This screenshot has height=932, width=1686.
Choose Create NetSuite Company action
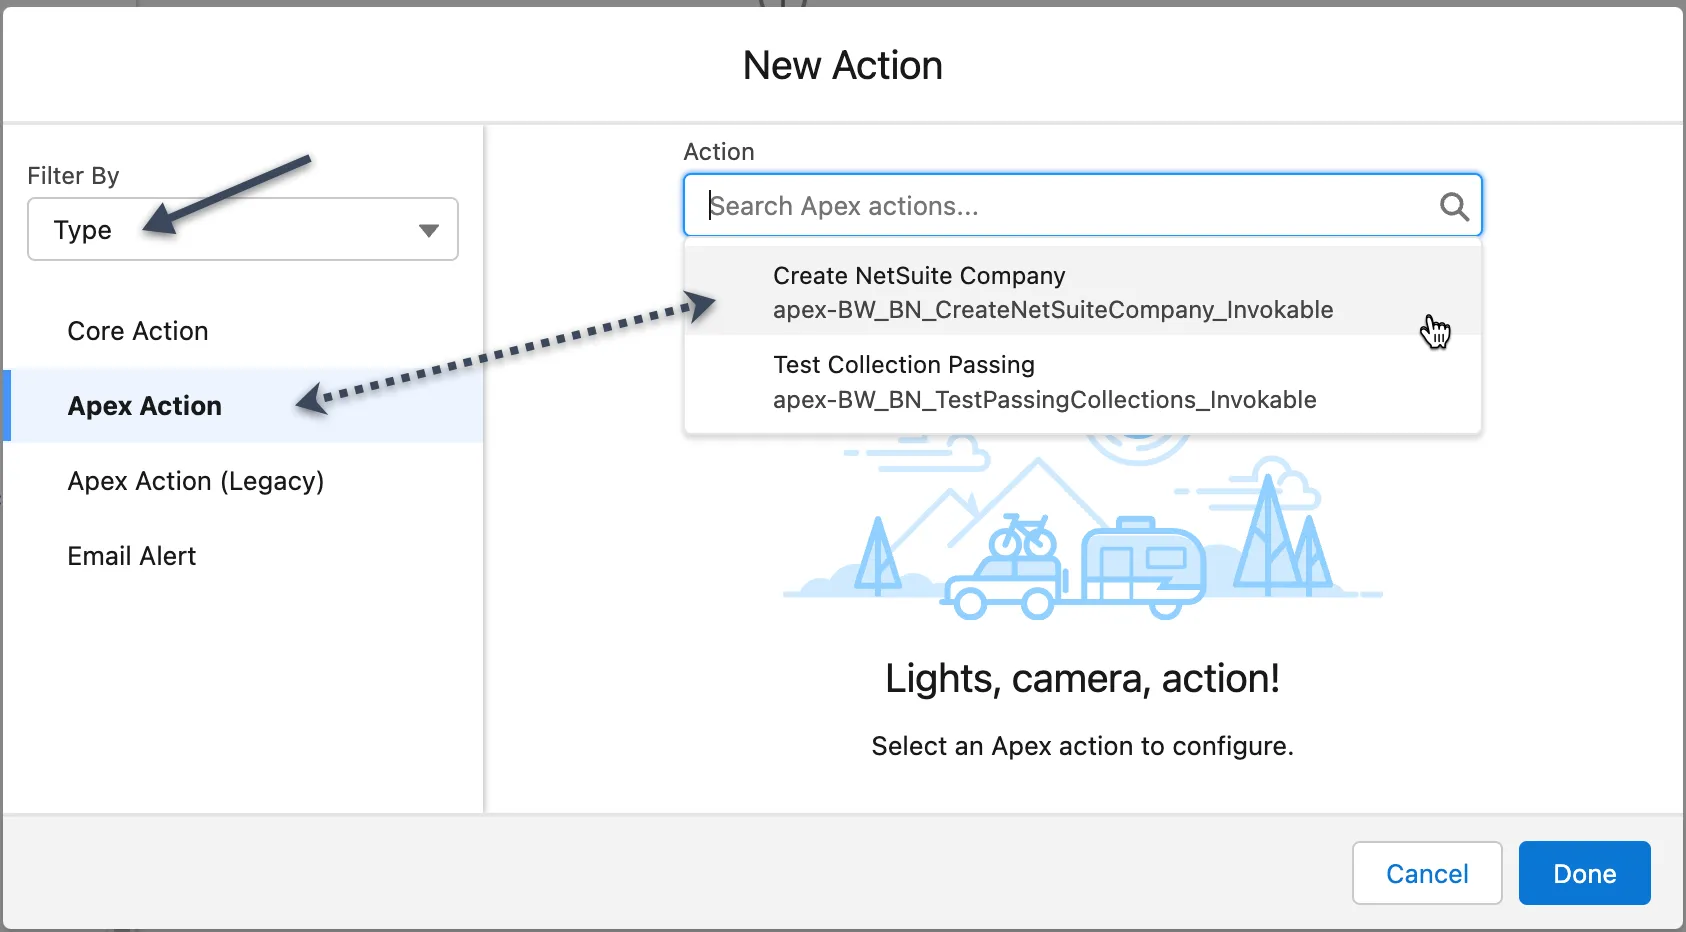(1082, 292)
